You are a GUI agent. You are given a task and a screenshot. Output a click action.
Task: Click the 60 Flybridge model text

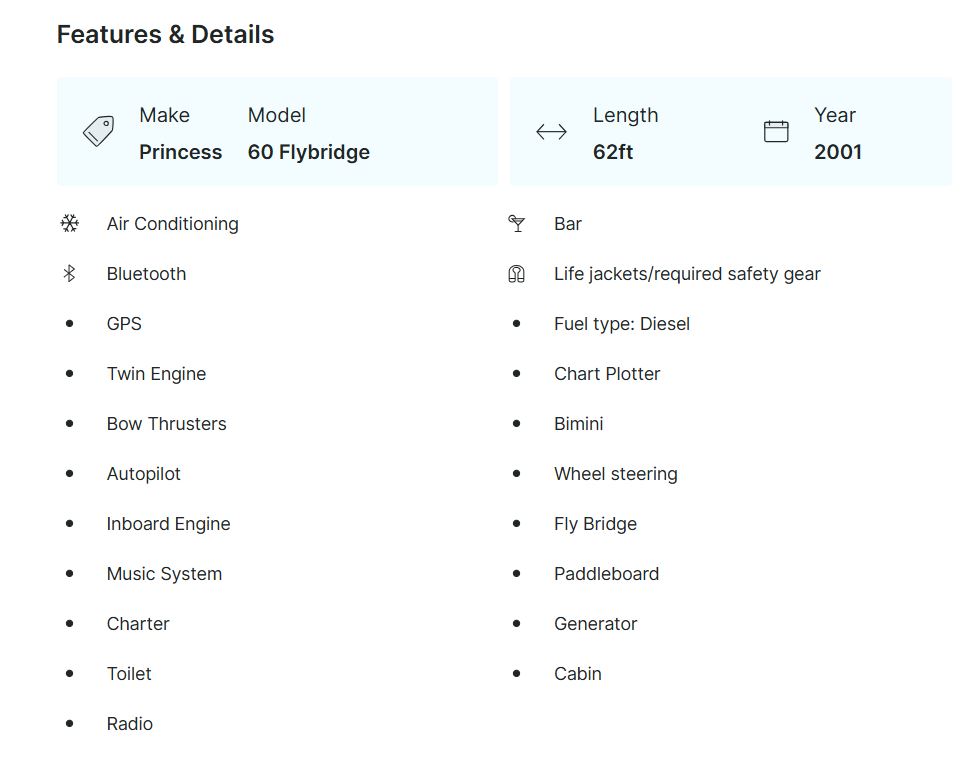pyautogui.click(x=308, y=152)
